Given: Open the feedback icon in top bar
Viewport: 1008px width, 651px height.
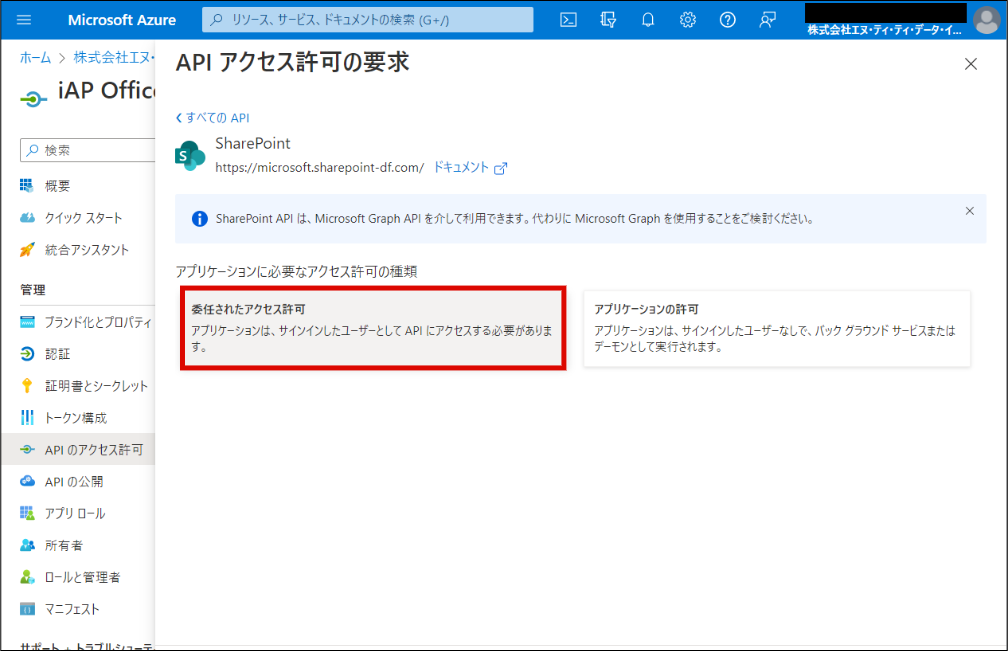Looking at the screenshot, I should click(x=767, y=20).
